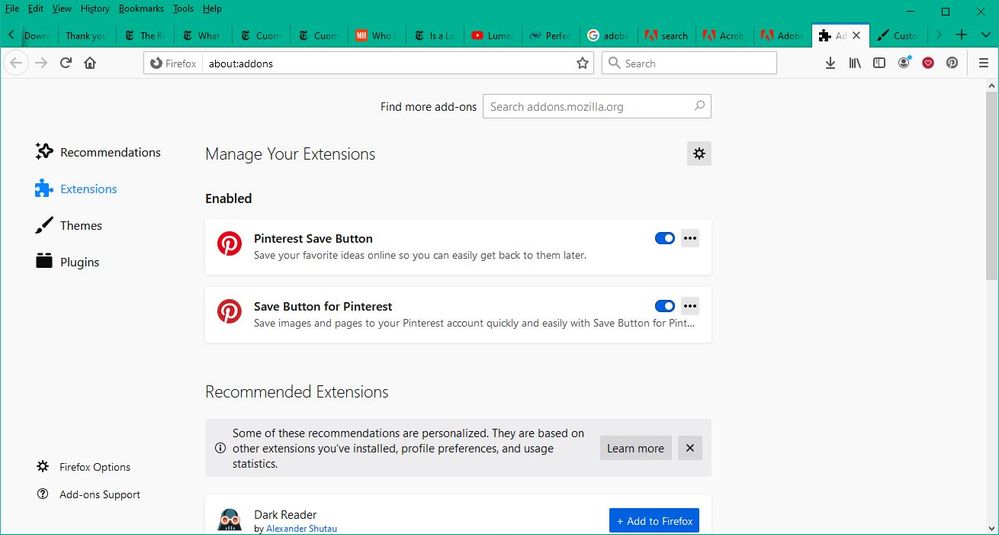Click the scrollbar up arrow
Screen dimensions: 999x535
[x=992, y=85]
